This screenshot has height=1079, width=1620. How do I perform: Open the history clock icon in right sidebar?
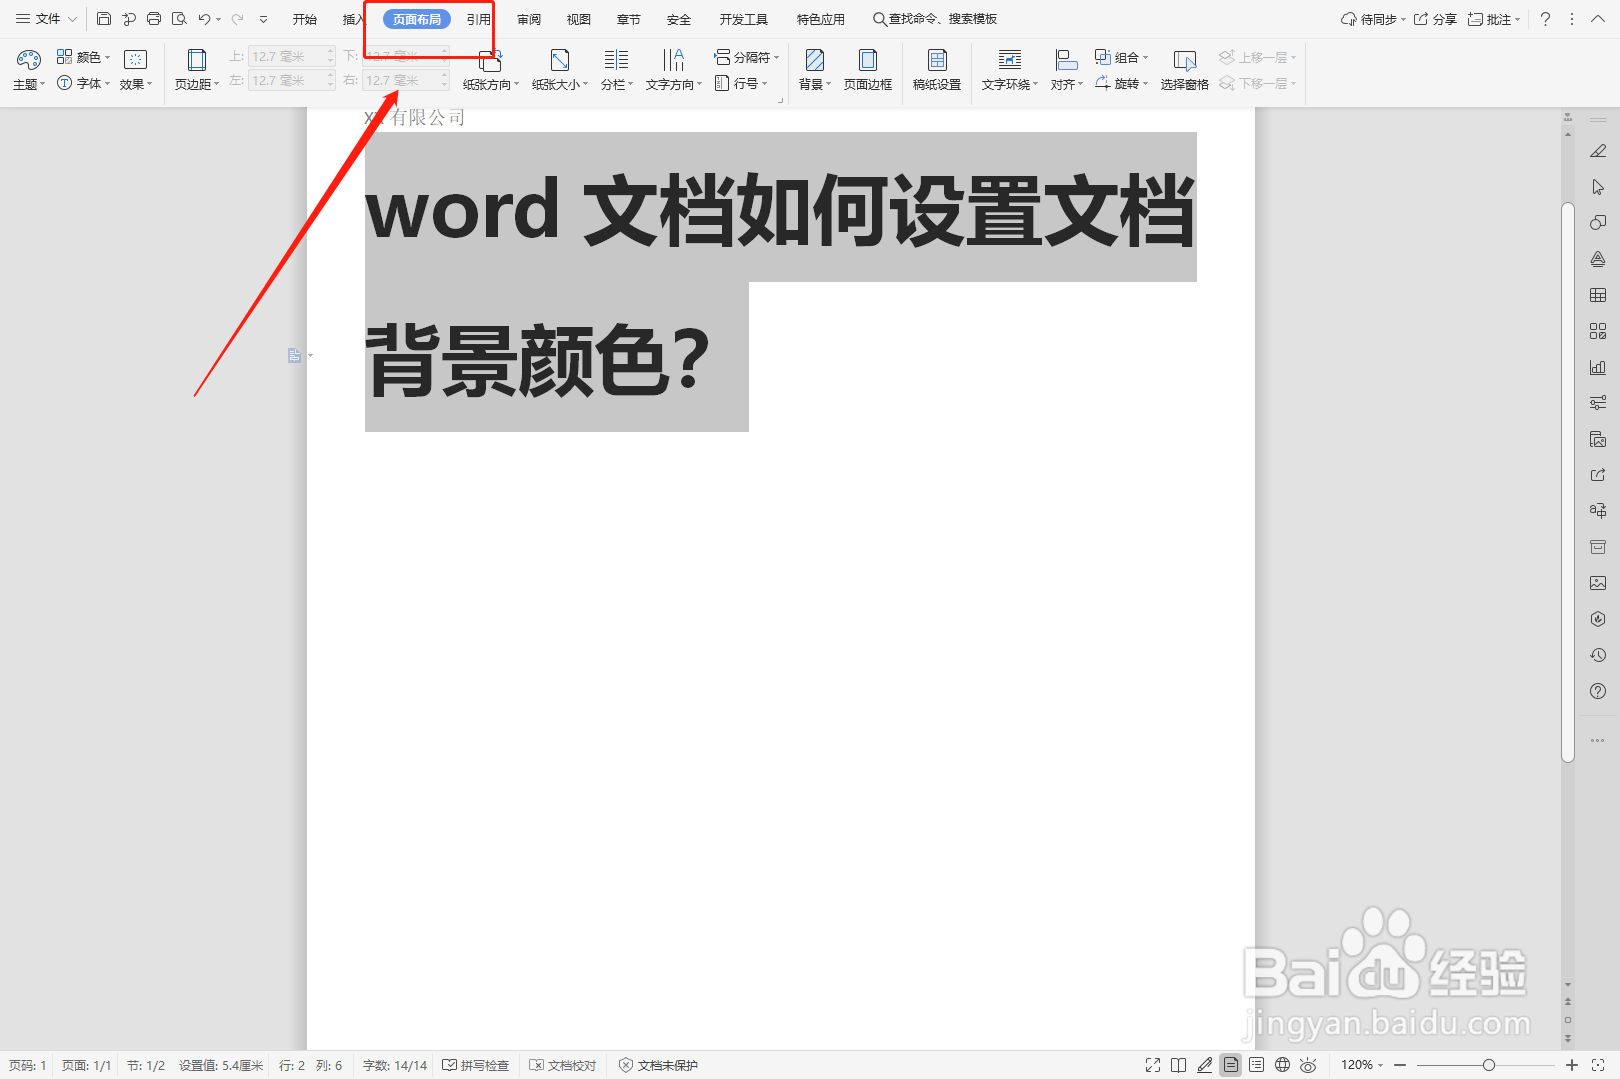(x=1598, y=655)
